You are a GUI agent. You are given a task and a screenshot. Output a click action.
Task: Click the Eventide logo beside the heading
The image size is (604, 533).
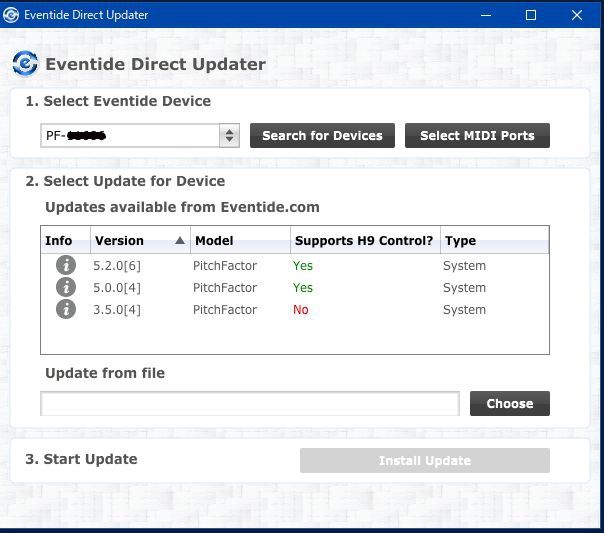pos(25,64)
